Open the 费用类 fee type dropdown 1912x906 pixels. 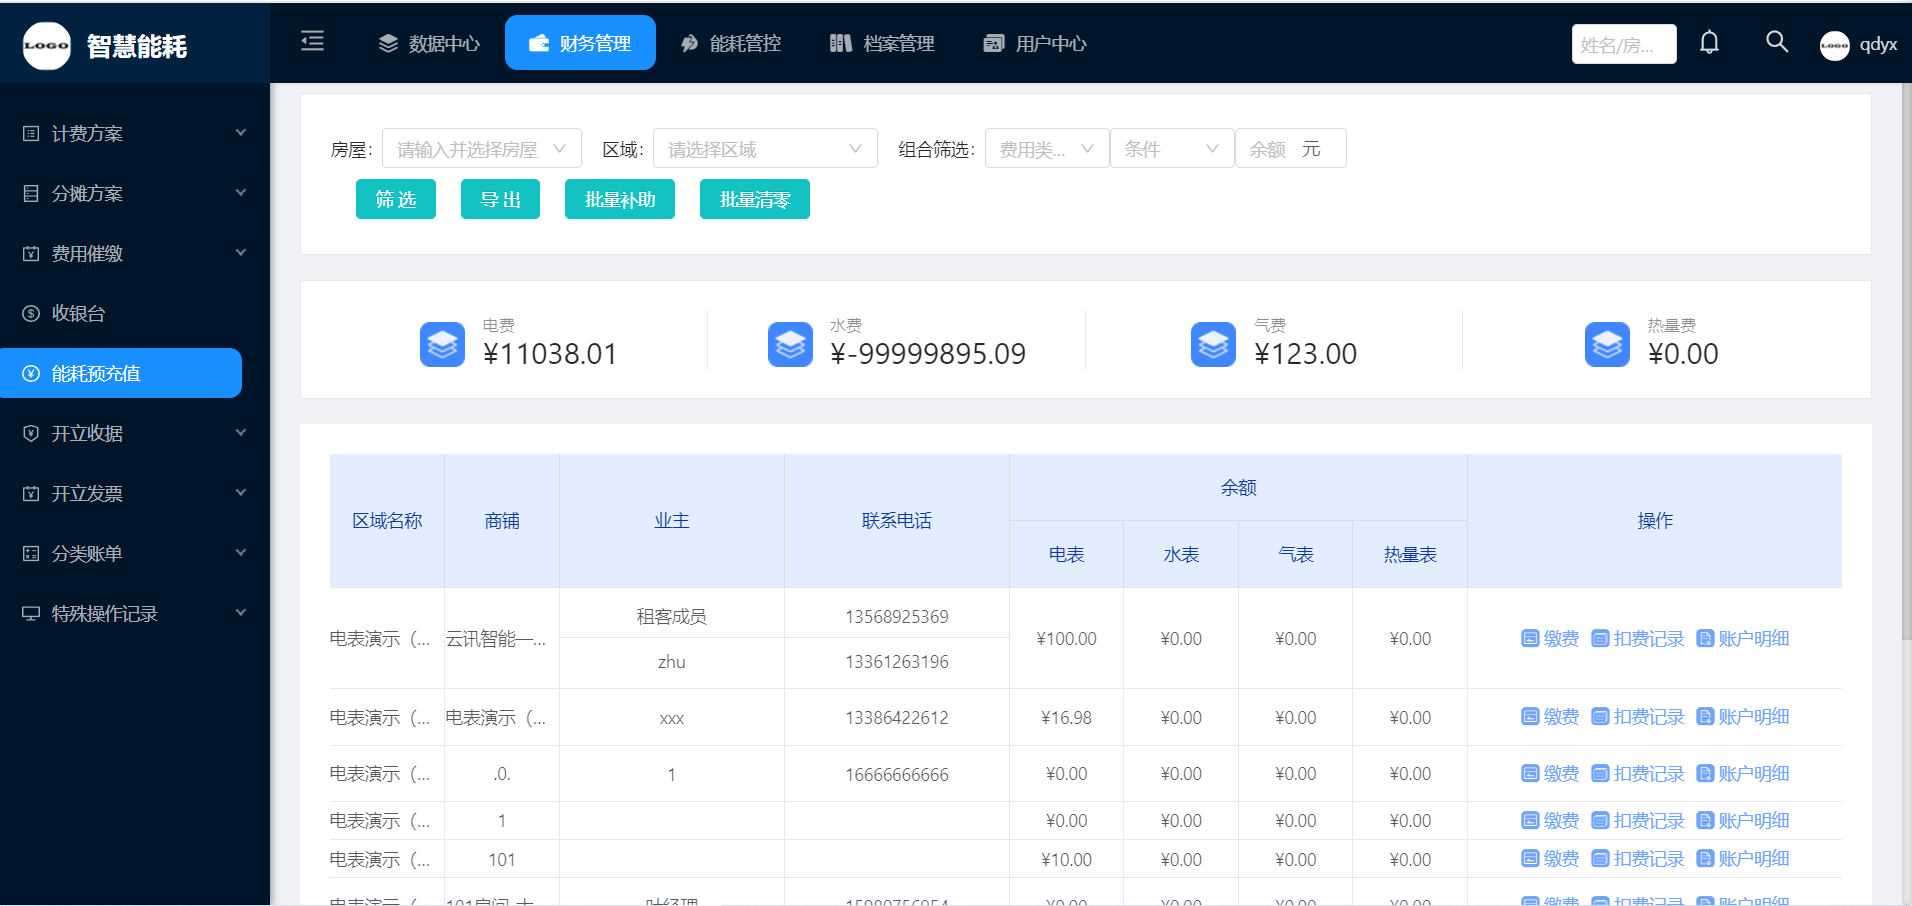tap(1046, 149)
